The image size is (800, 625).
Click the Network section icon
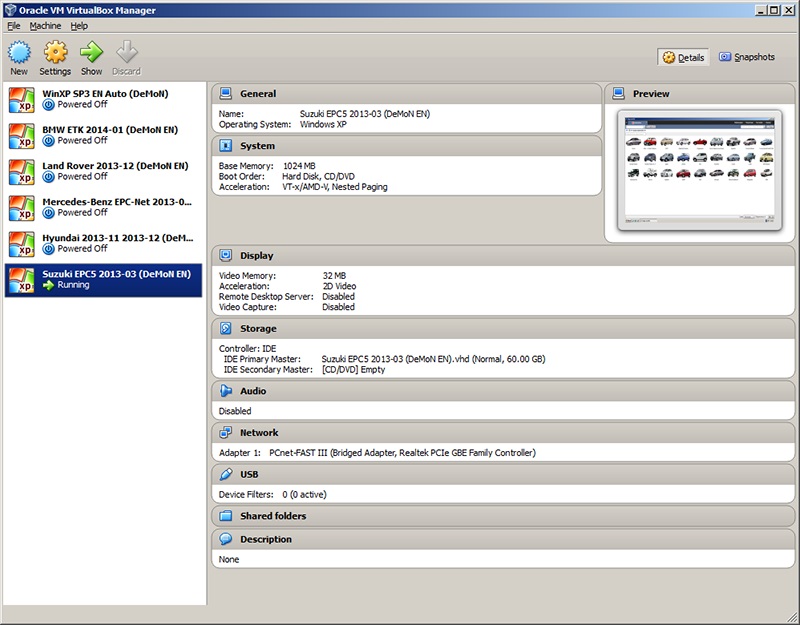pyautogui.click(x=225, y=433)
